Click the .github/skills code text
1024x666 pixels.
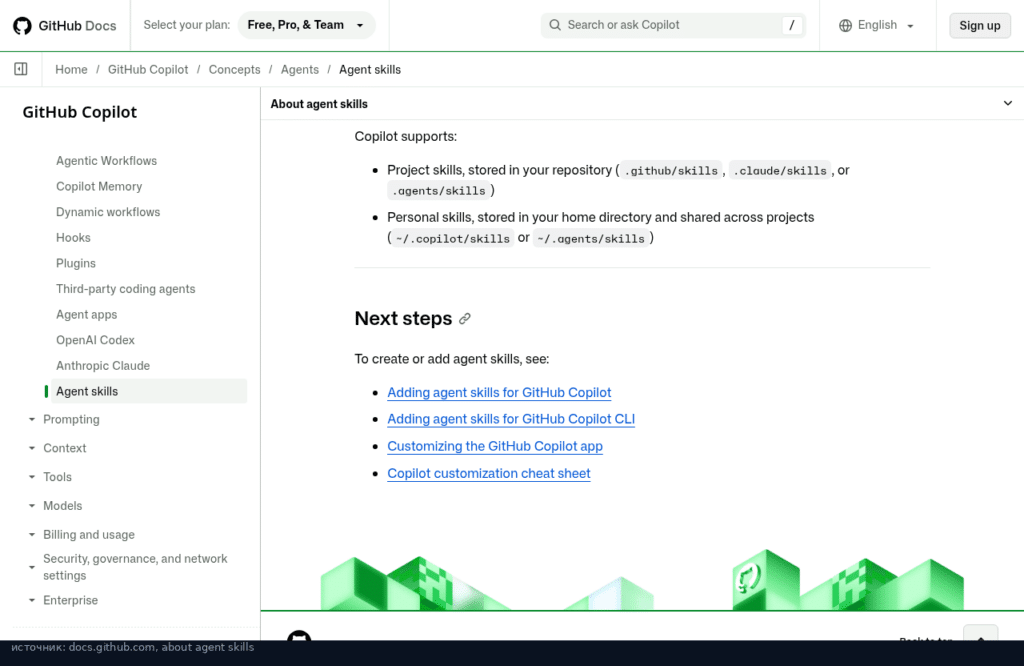[671, 170]
